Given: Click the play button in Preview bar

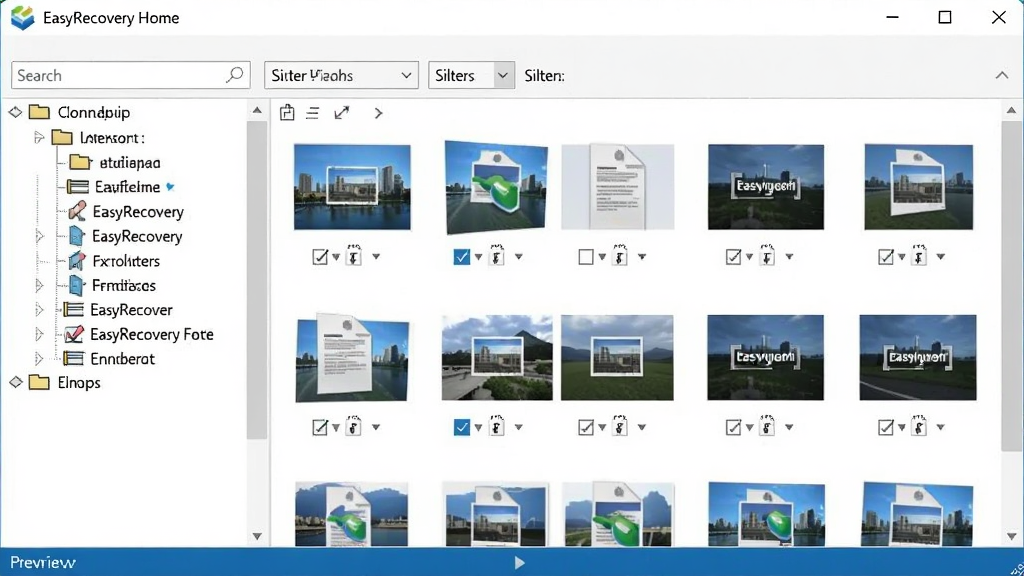Looking at the screenshot, I should 519,562.
